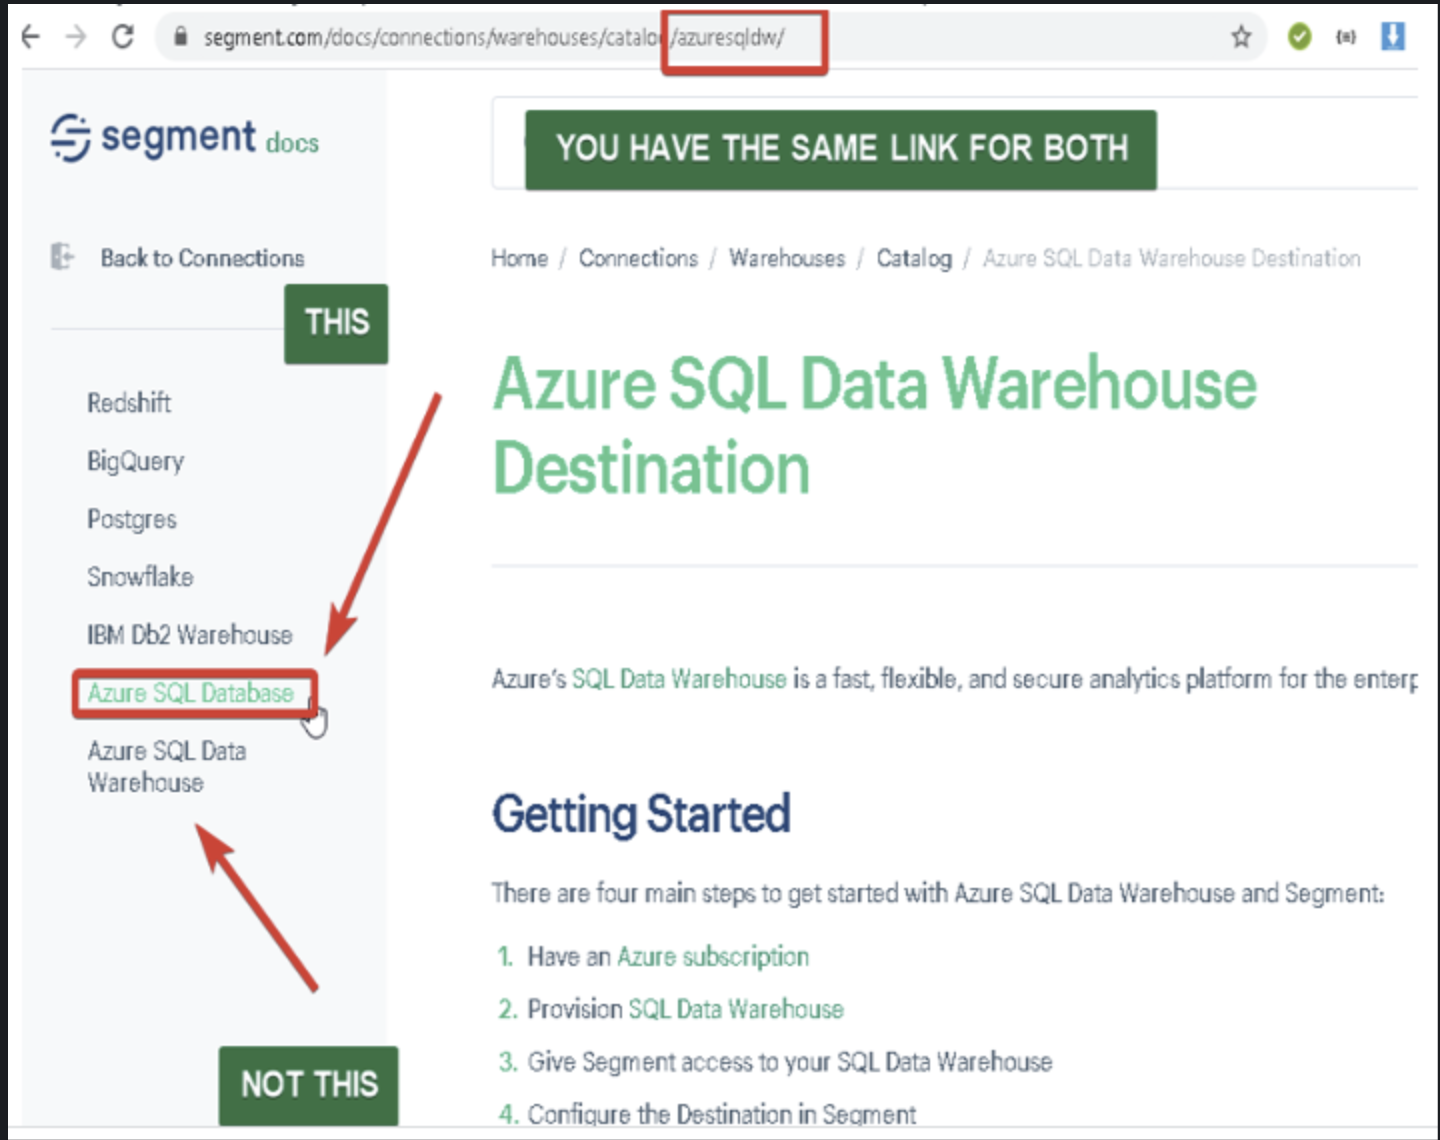Click 'There are four main steps' sentence
This screenshot has width=1440, height=1140.
click(938, 893)
